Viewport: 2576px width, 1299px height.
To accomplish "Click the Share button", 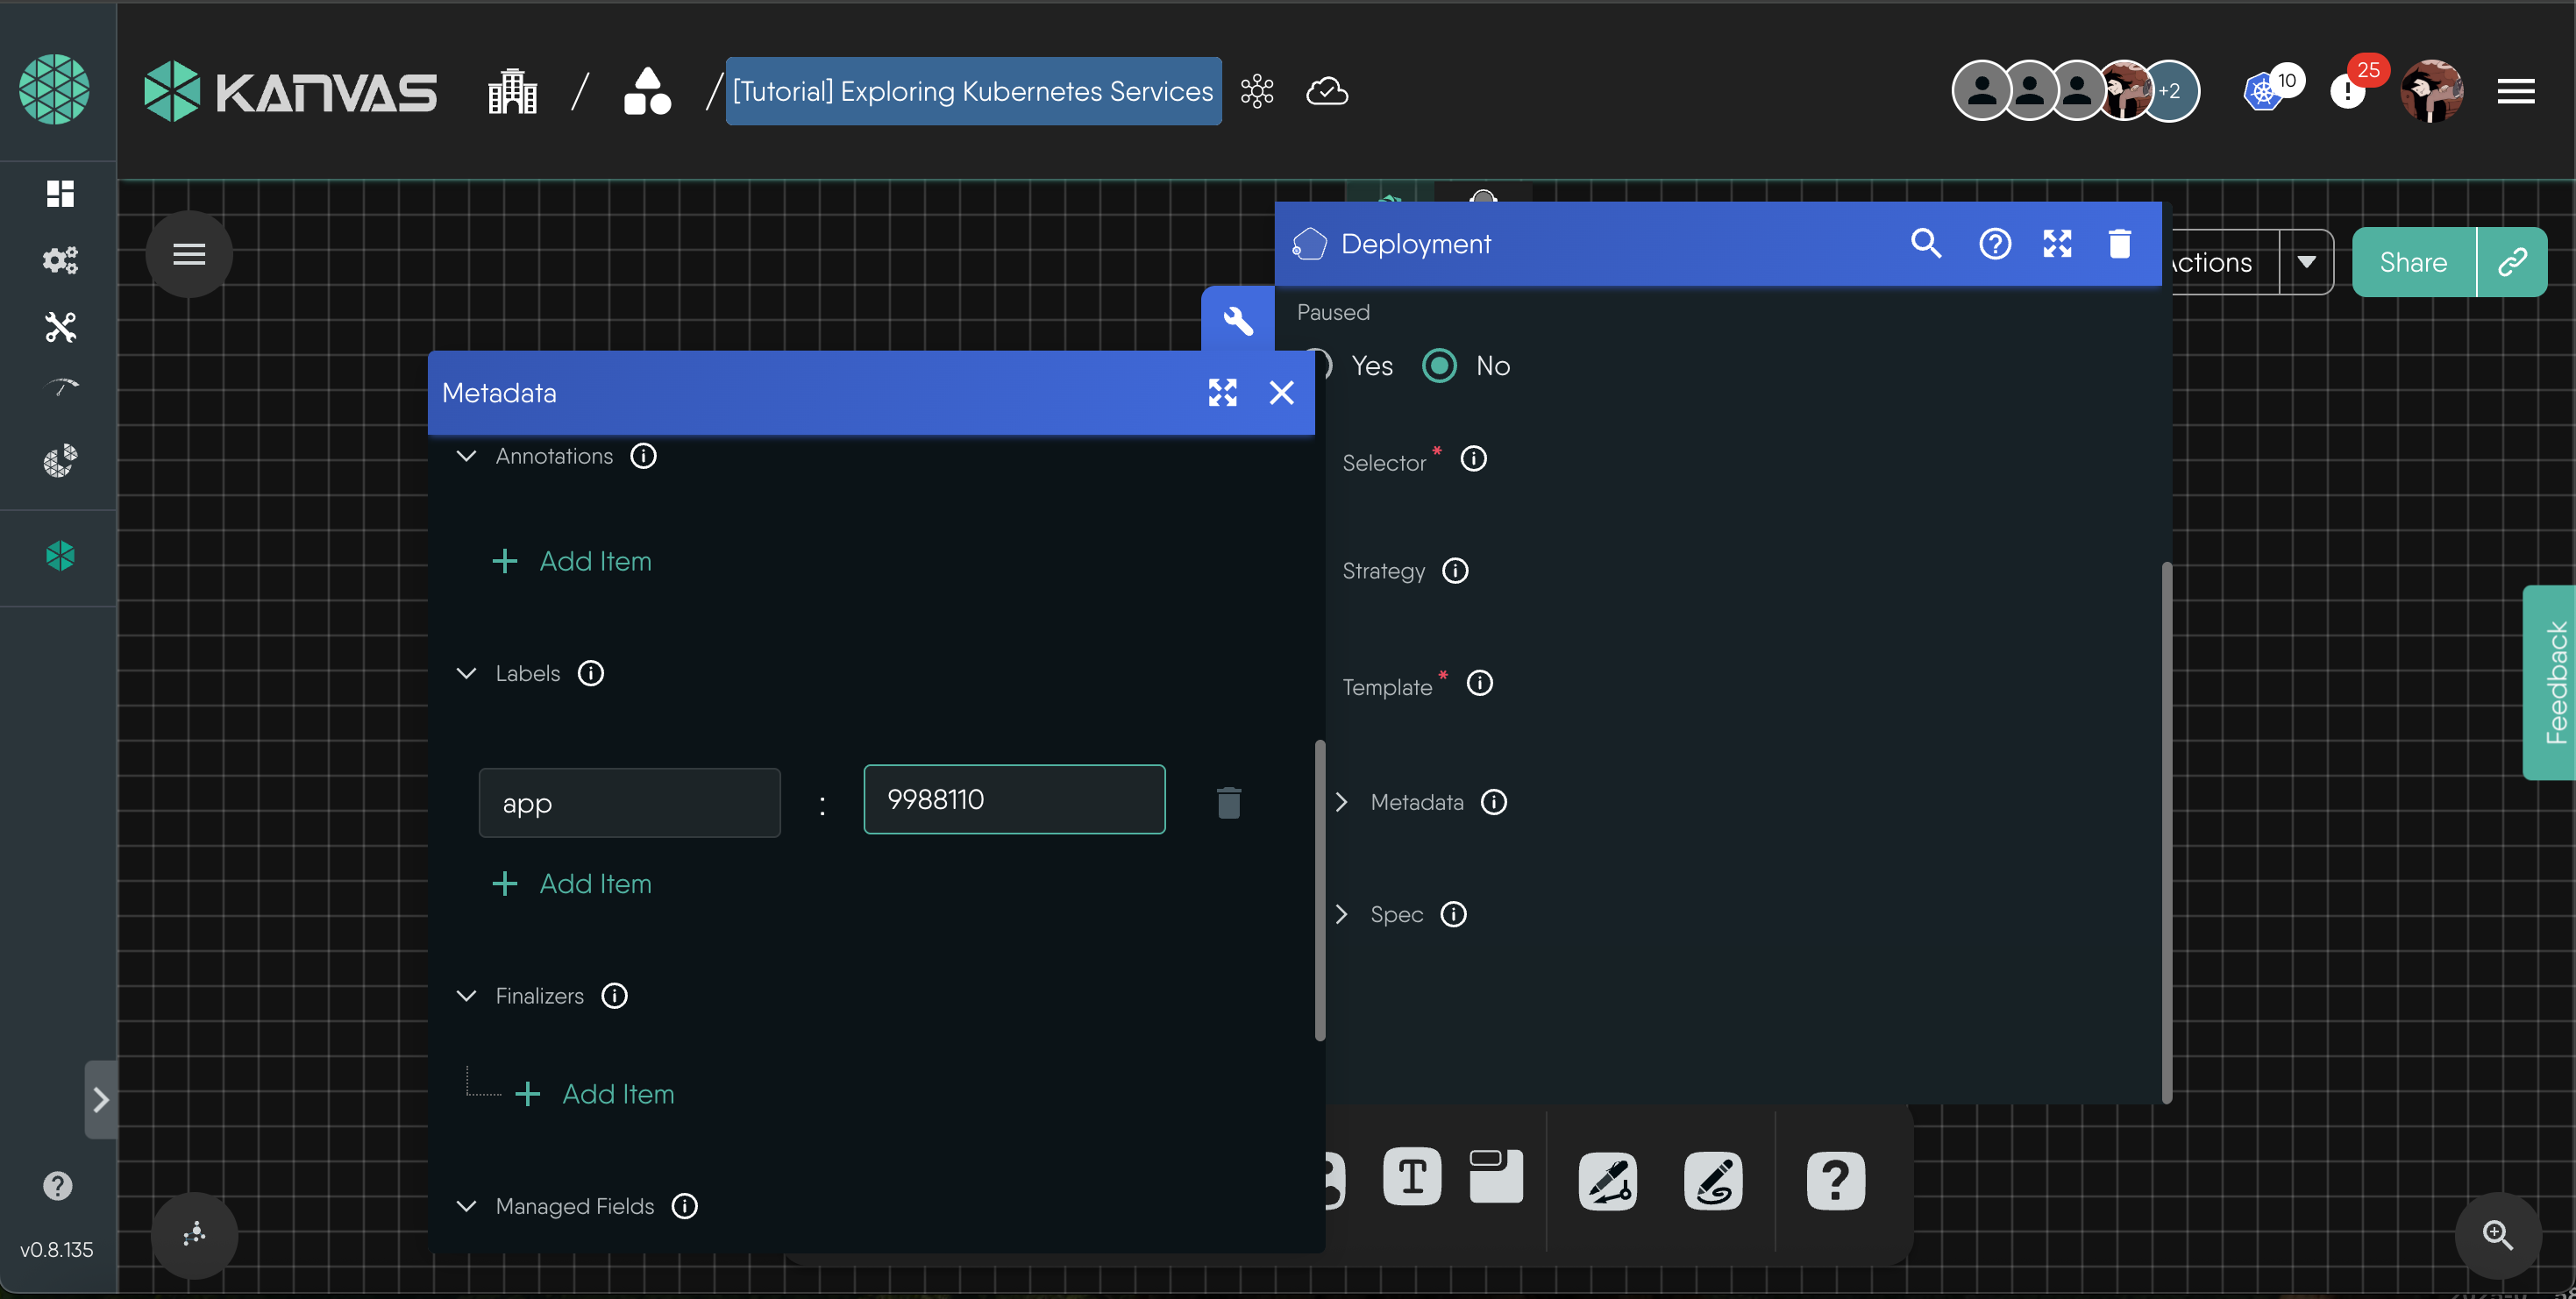I will point(2413,262).
